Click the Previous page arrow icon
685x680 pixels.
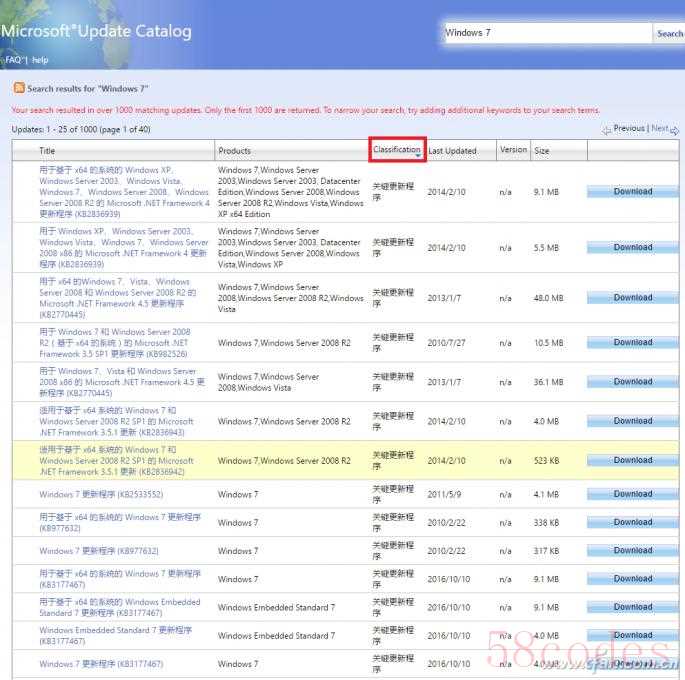606,130
